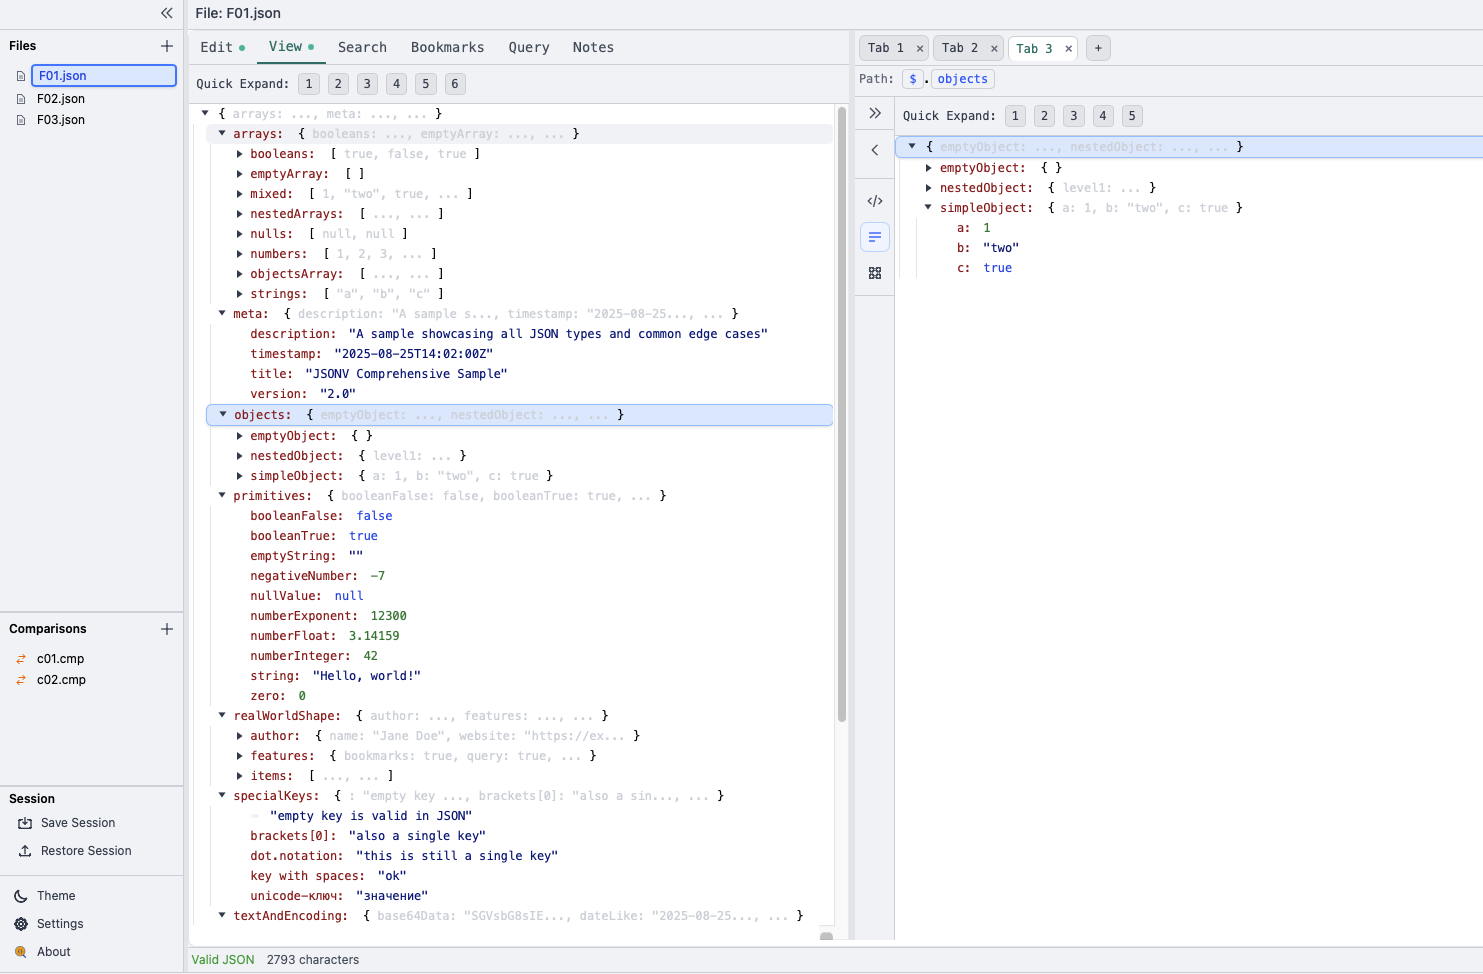This screenshot has height=974, width=1483.
Task: Select the formatted tree view icon
Action: coord(874,237)
